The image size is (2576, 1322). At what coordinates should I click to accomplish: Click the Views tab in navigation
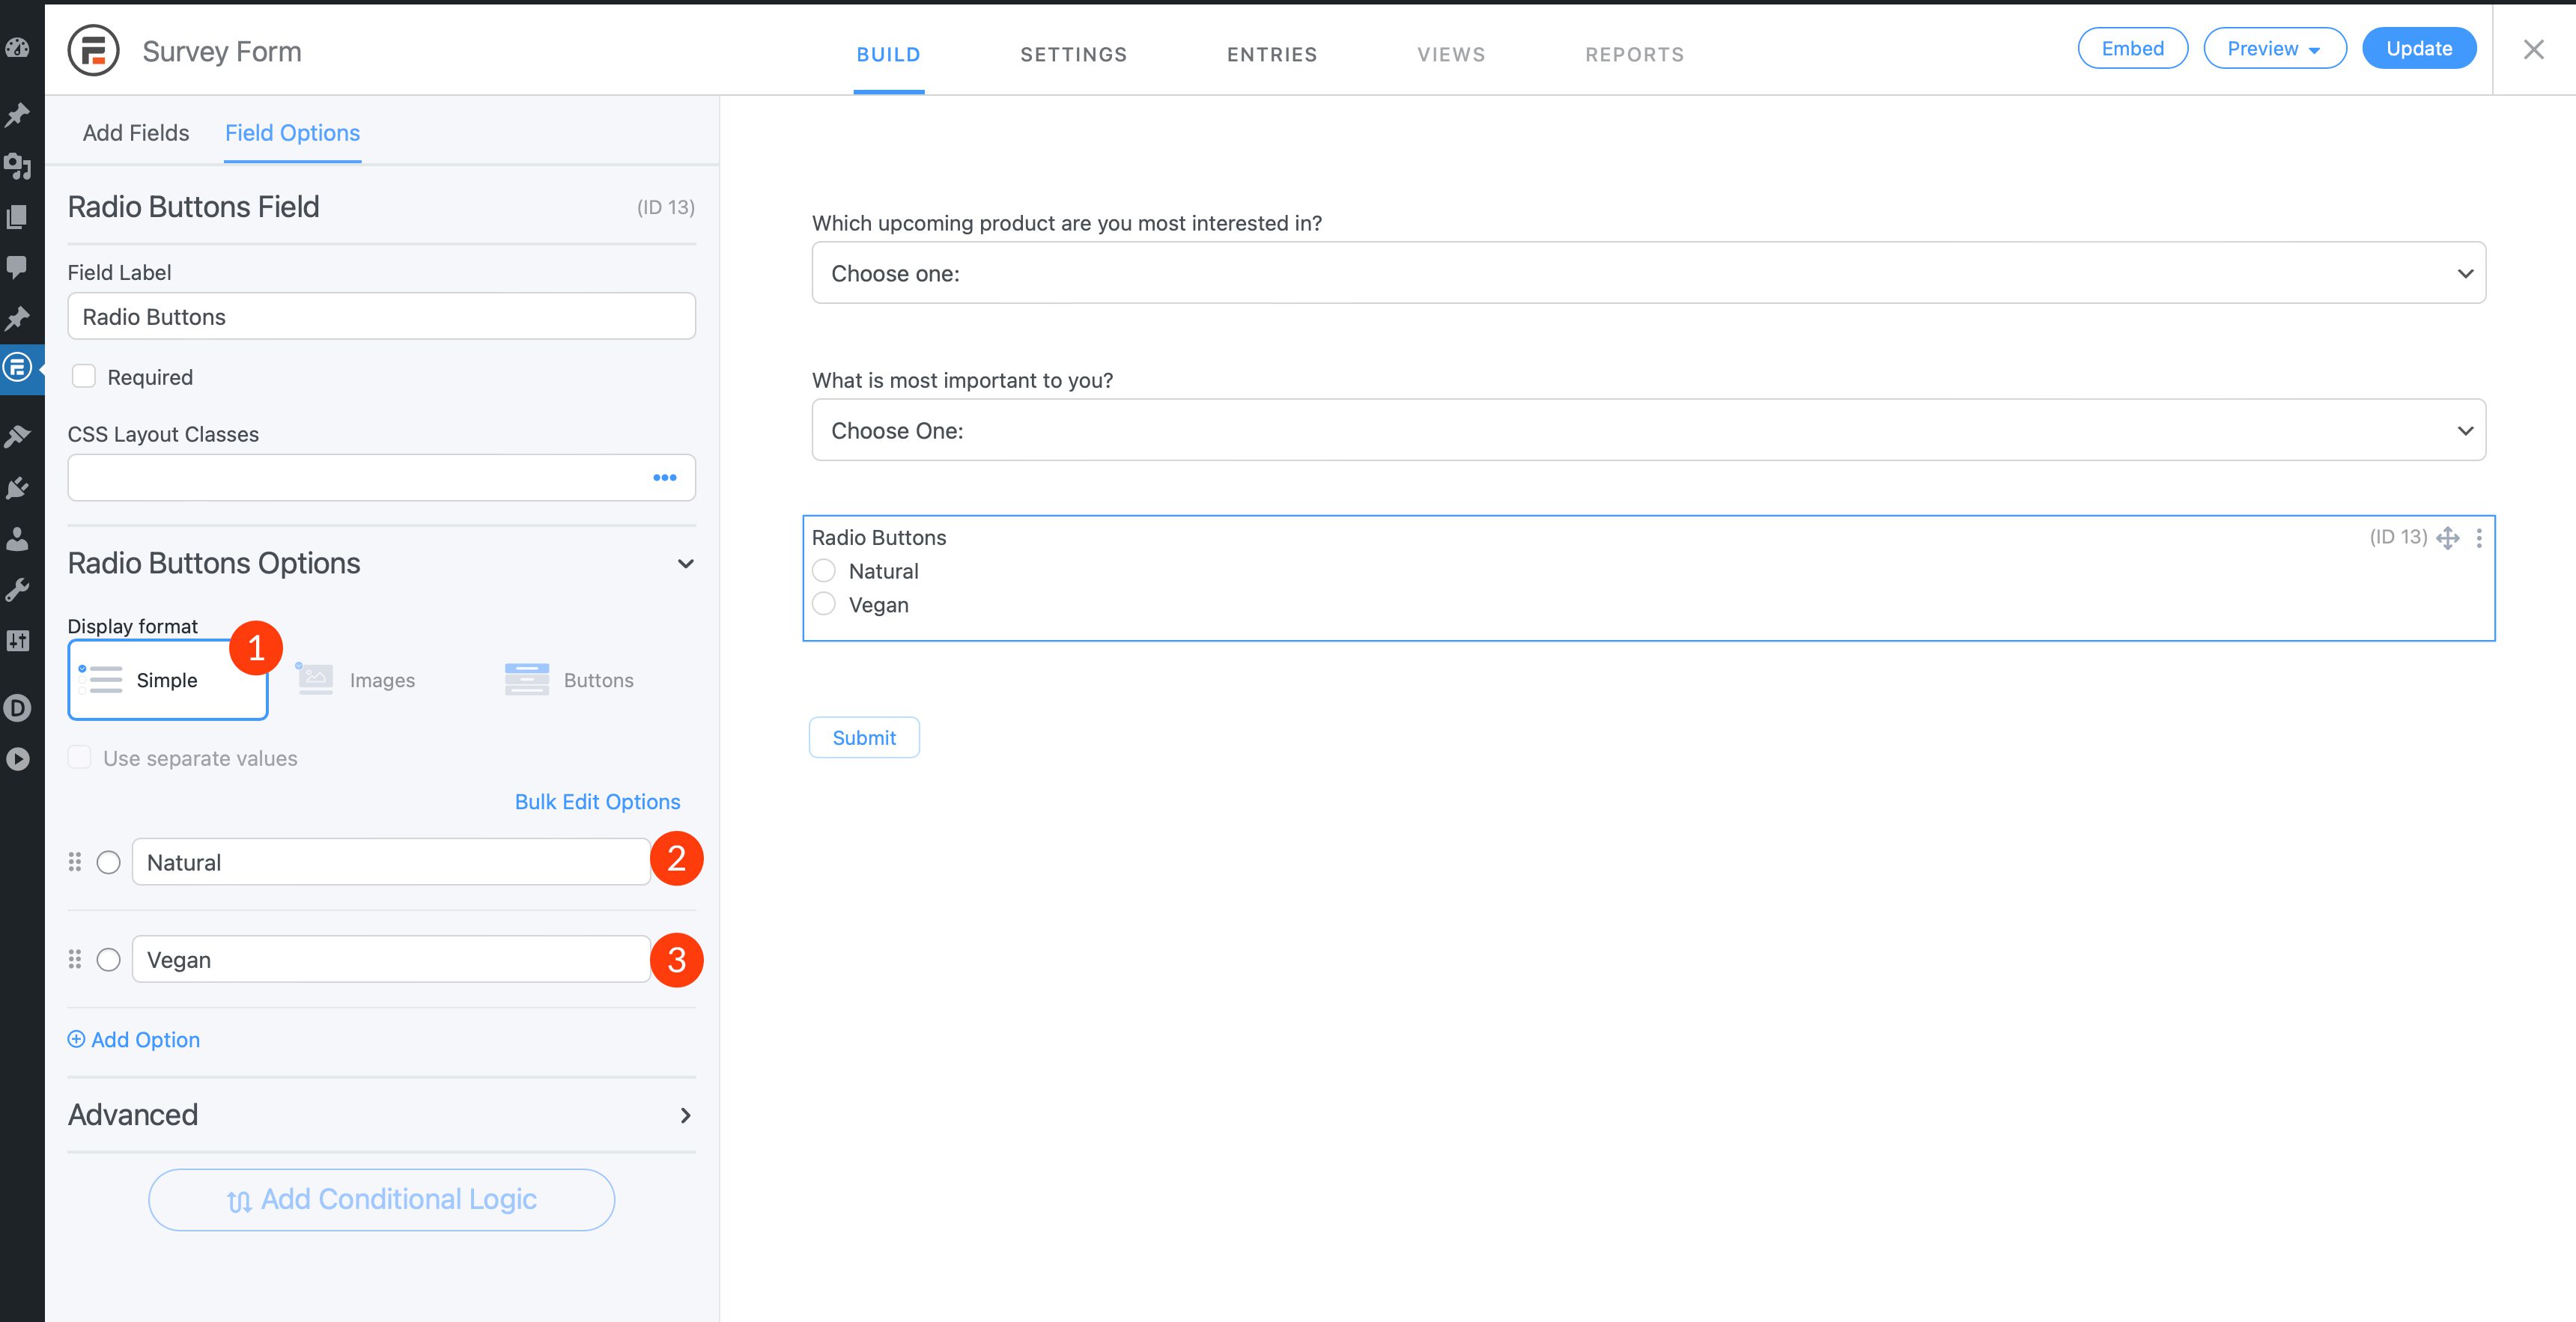tap(1450, 52)
